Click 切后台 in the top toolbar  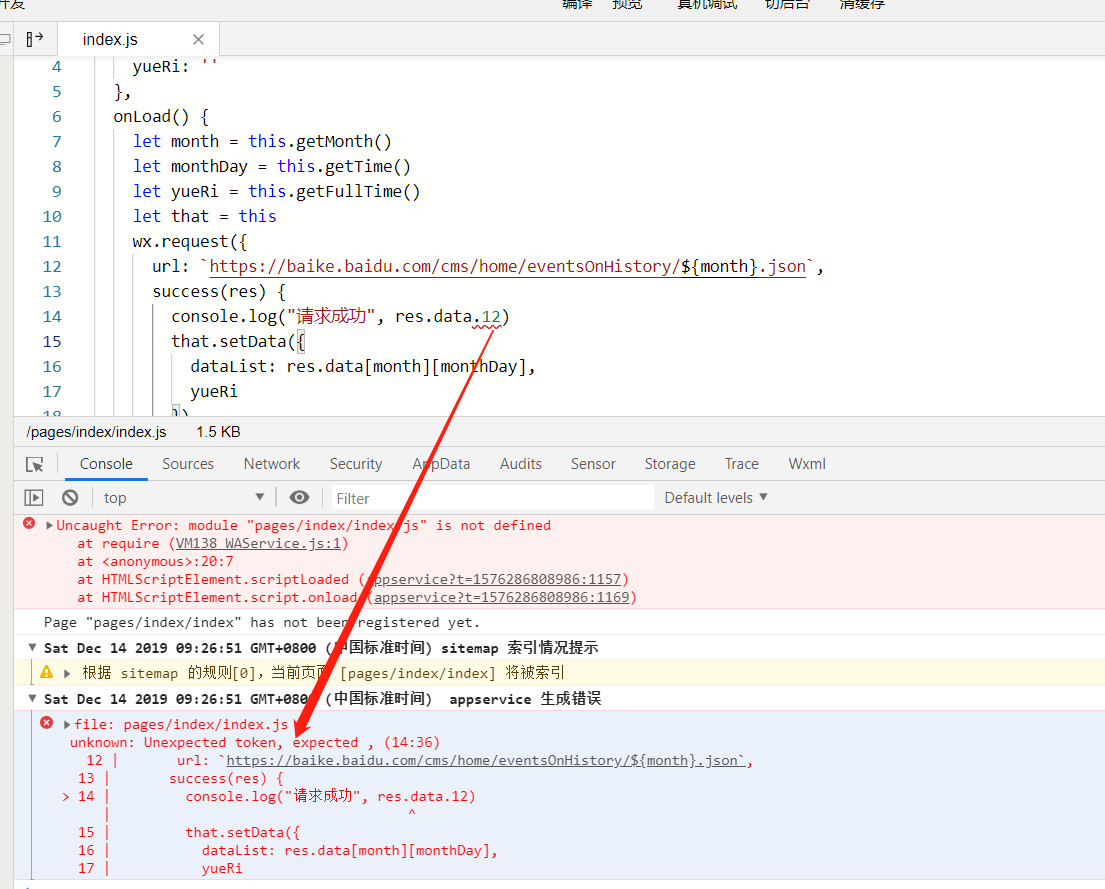coord(787,4)
